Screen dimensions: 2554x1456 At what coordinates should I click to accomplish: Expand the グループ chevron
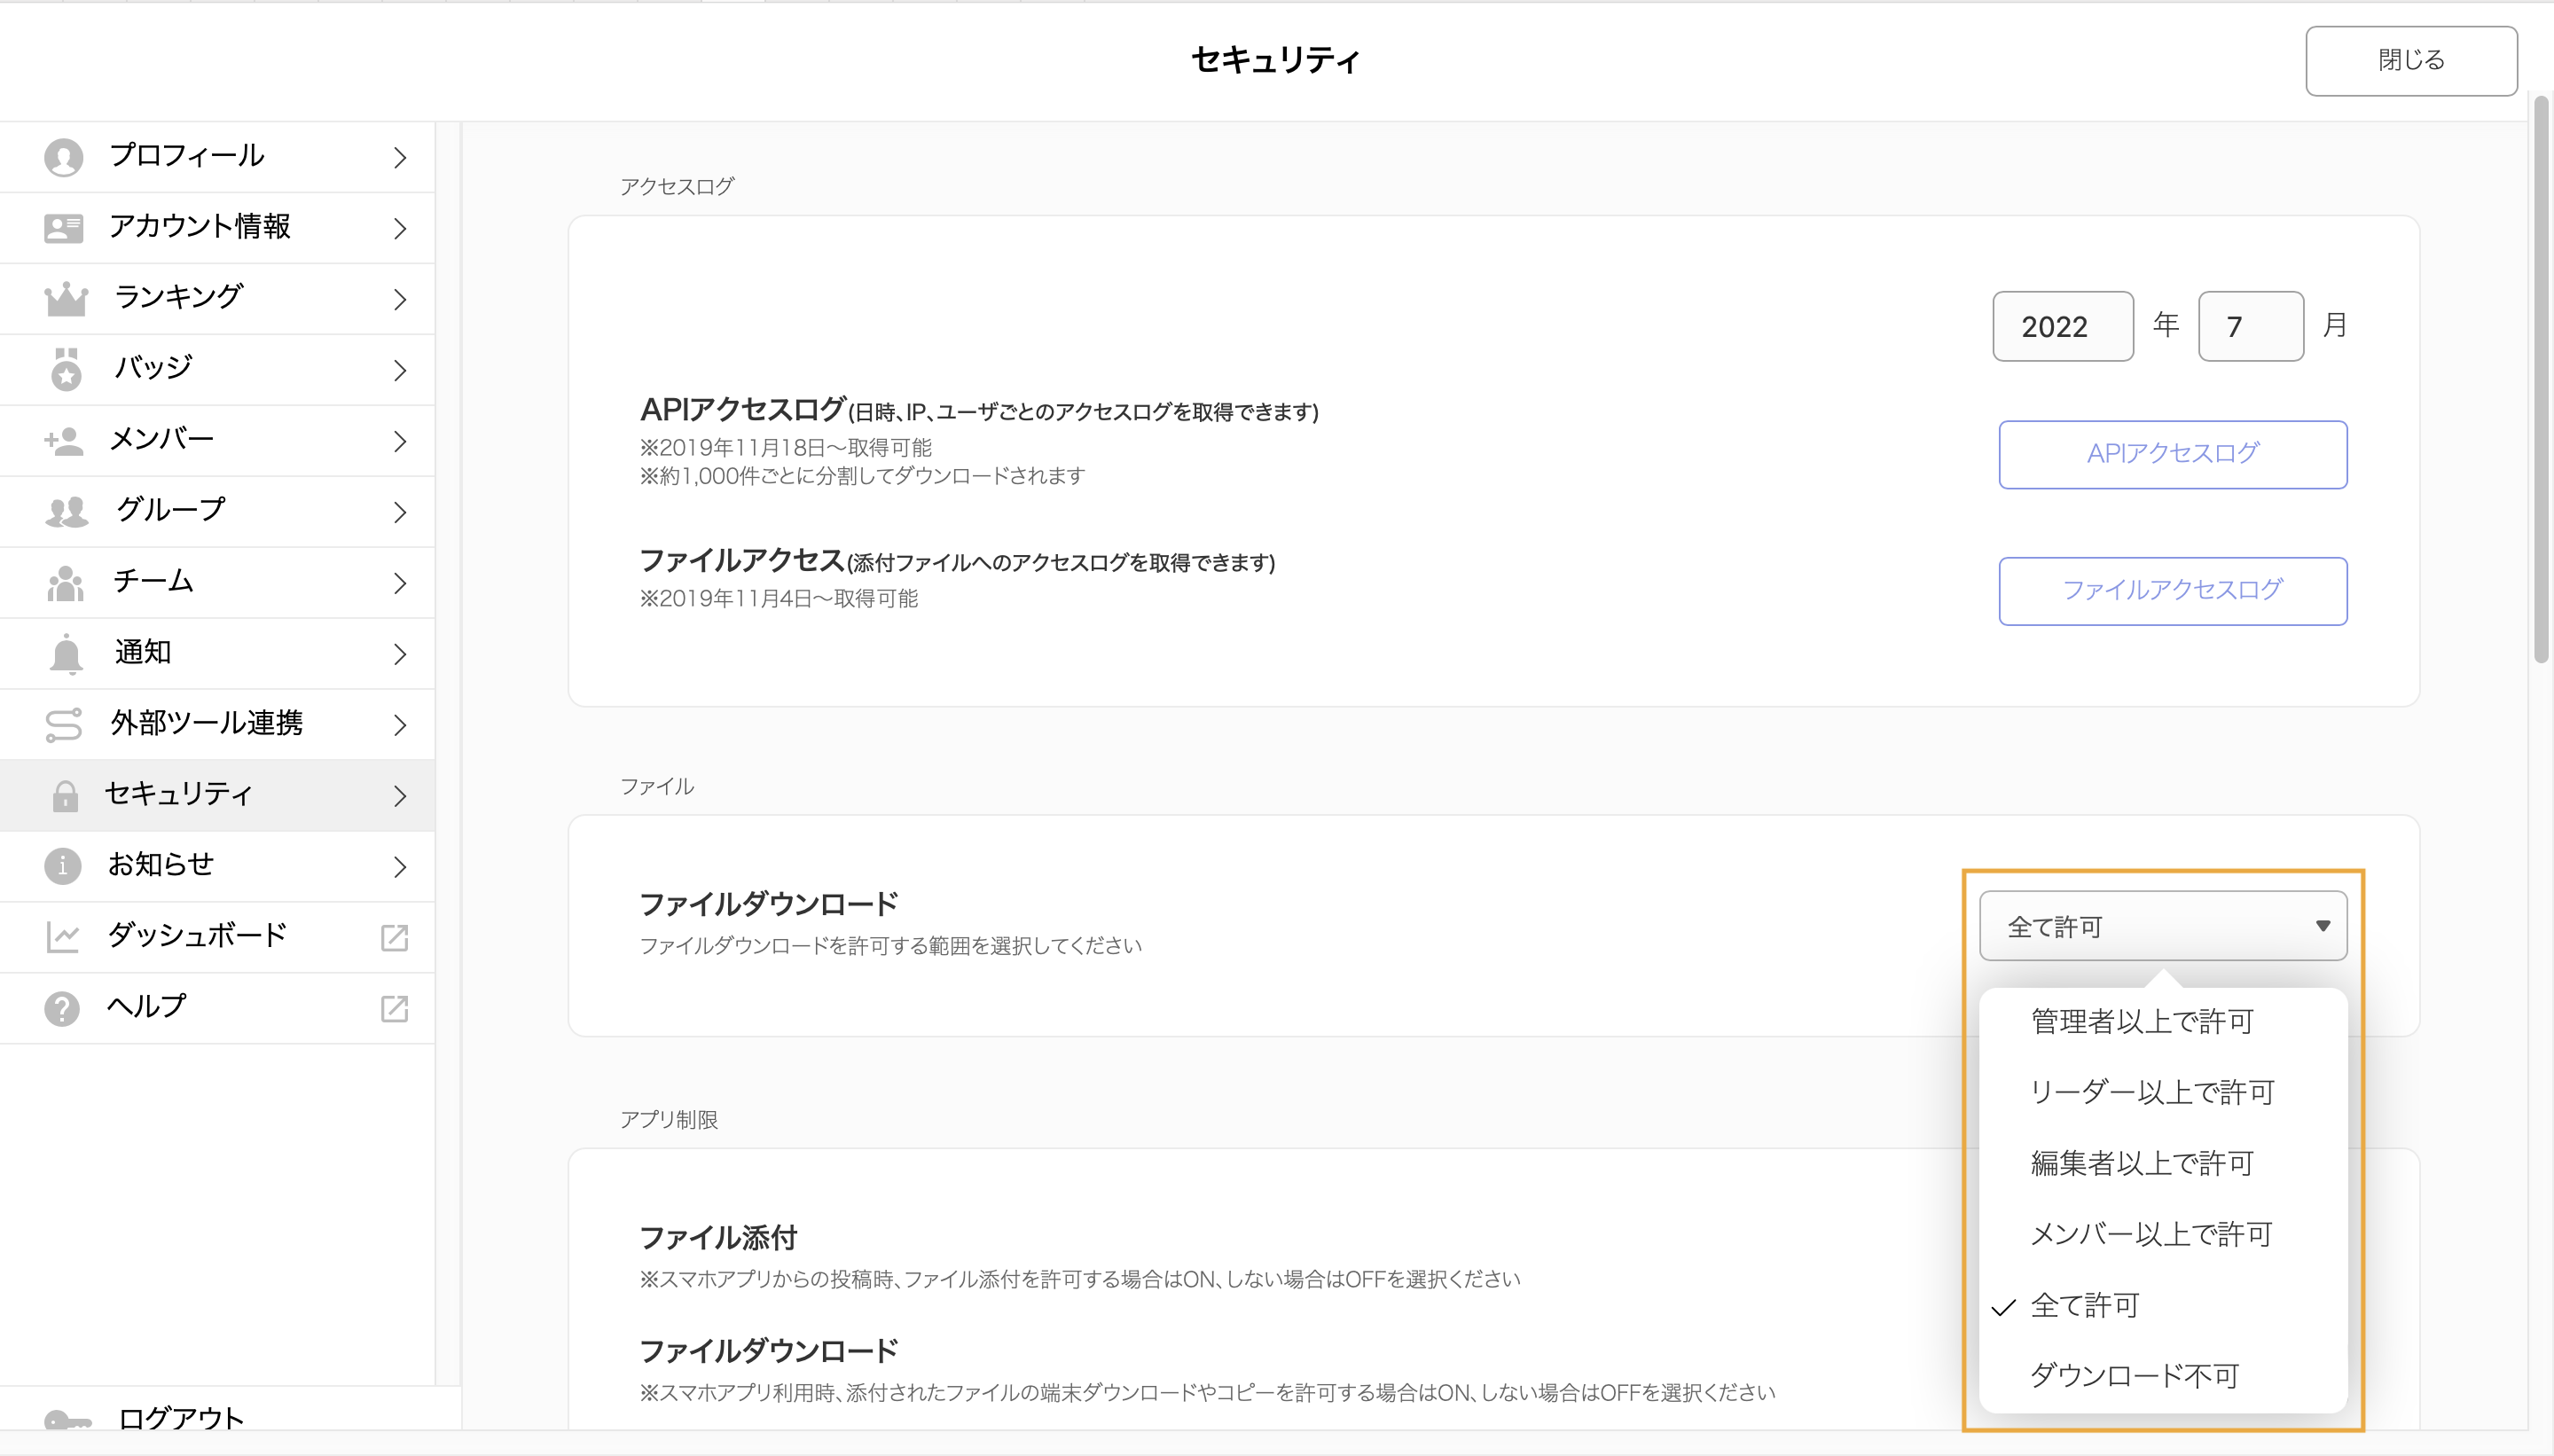(400, 512)
